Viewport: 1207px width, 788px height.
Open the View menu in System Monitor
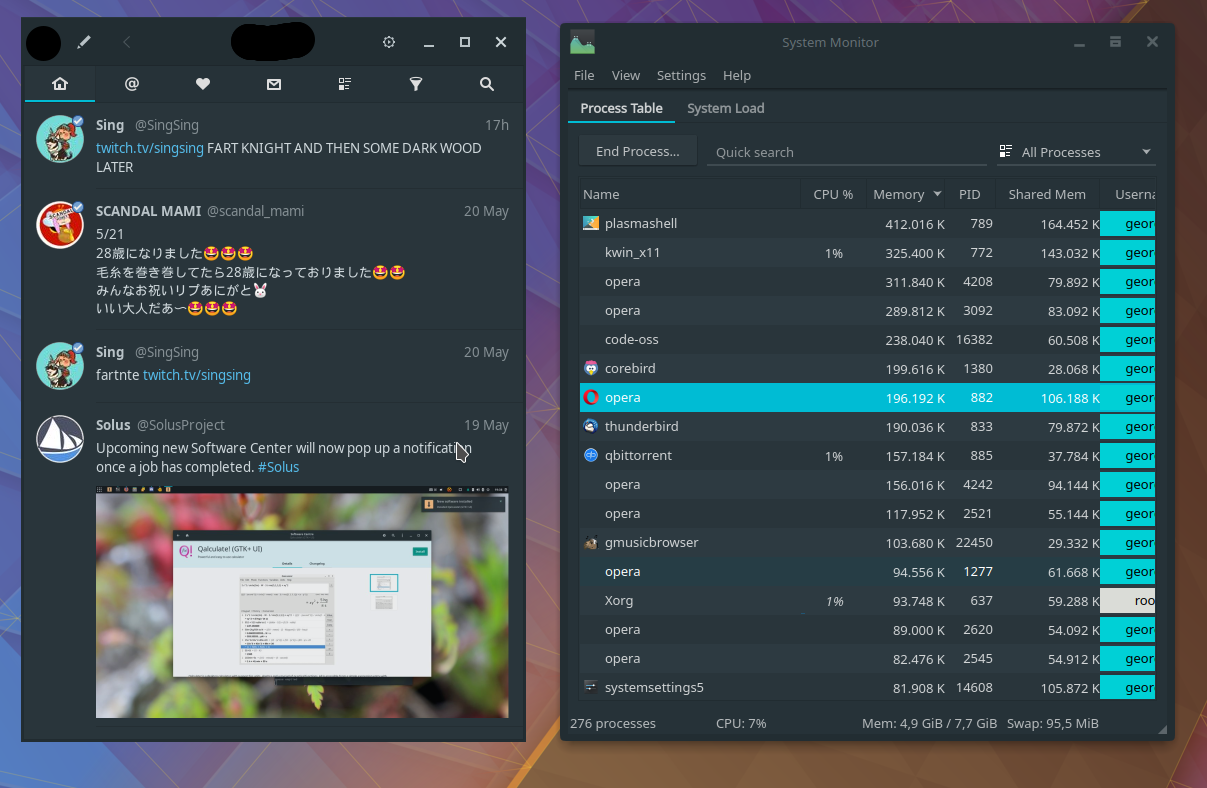coord(626,75)
